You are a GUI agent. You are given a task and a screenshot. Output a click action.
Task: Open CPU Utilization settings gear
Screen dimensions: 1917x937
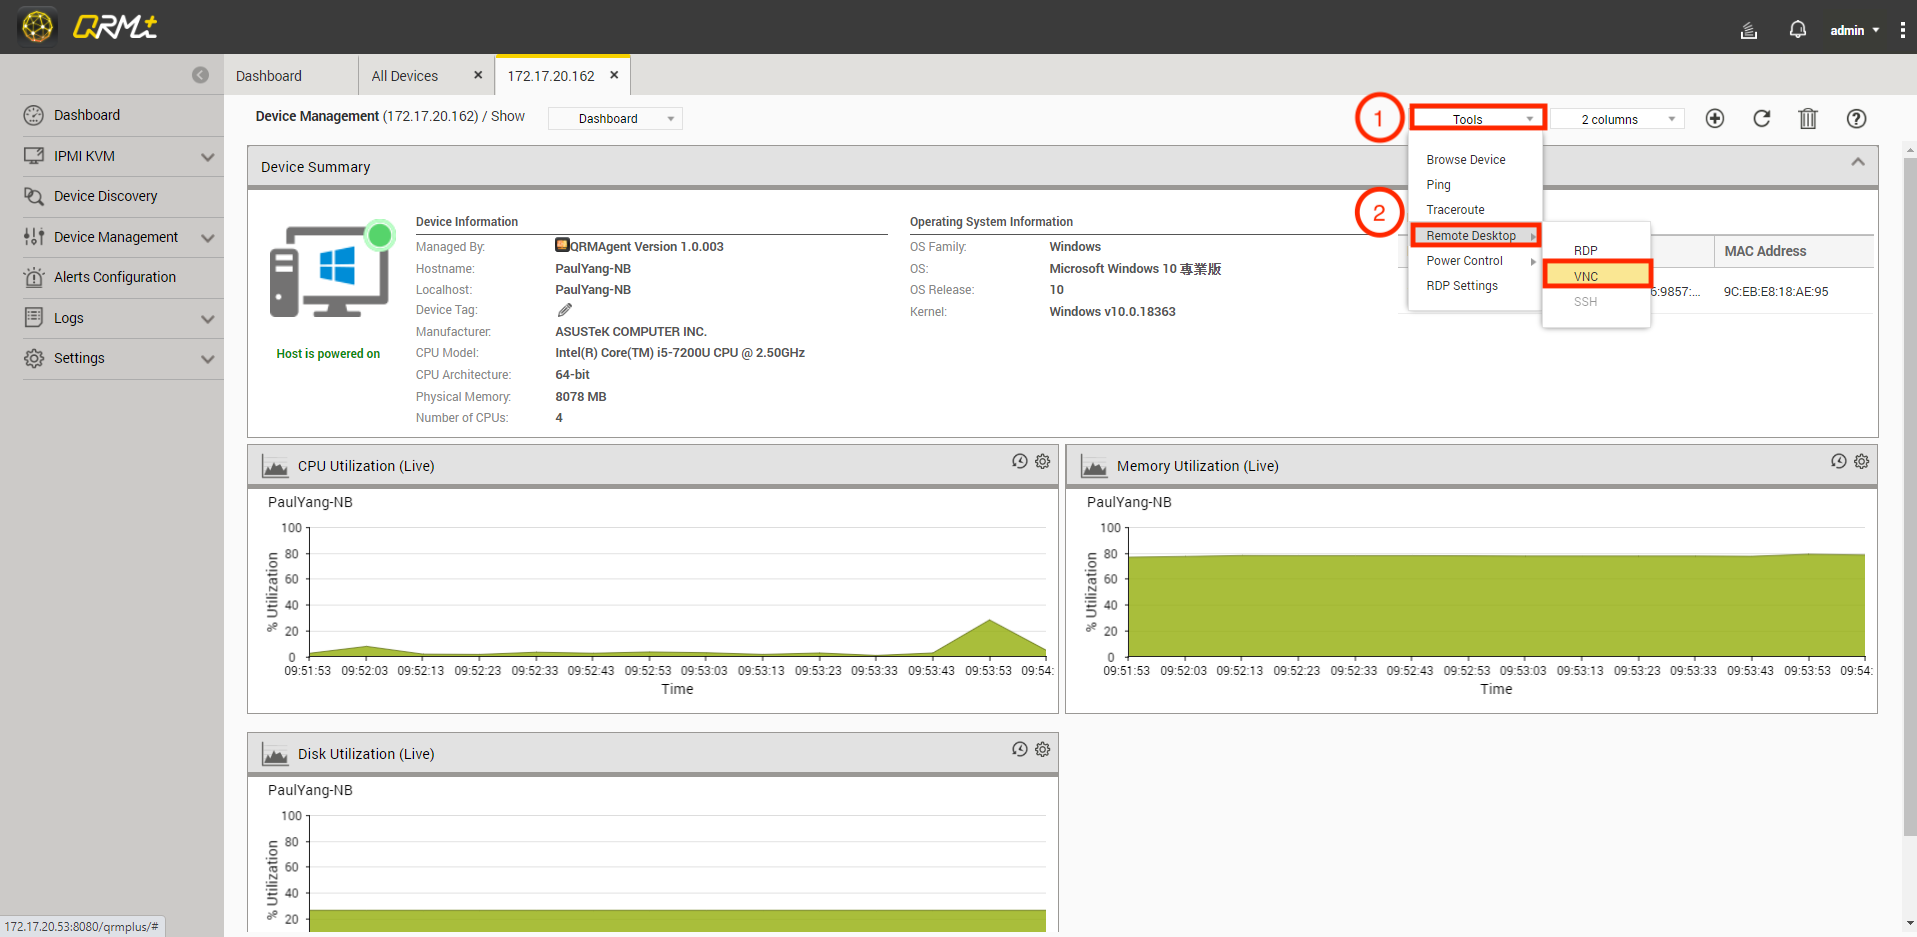tap(1042, 462)
